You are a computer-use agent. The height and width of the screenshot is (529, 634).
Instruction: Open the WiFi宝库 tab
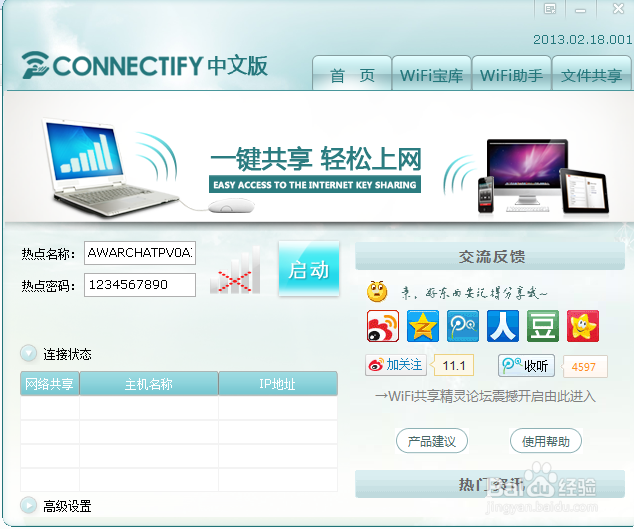(x=431, y=73)
